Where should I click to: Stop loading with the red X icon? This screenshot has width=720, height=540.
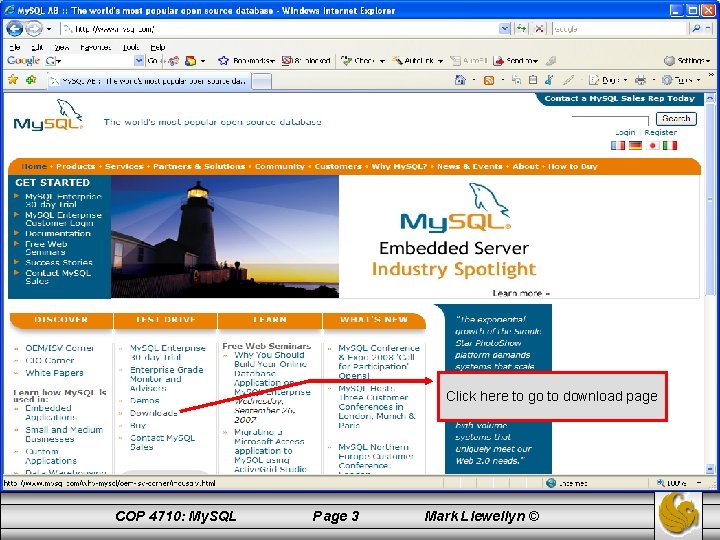tap(539, 29)
